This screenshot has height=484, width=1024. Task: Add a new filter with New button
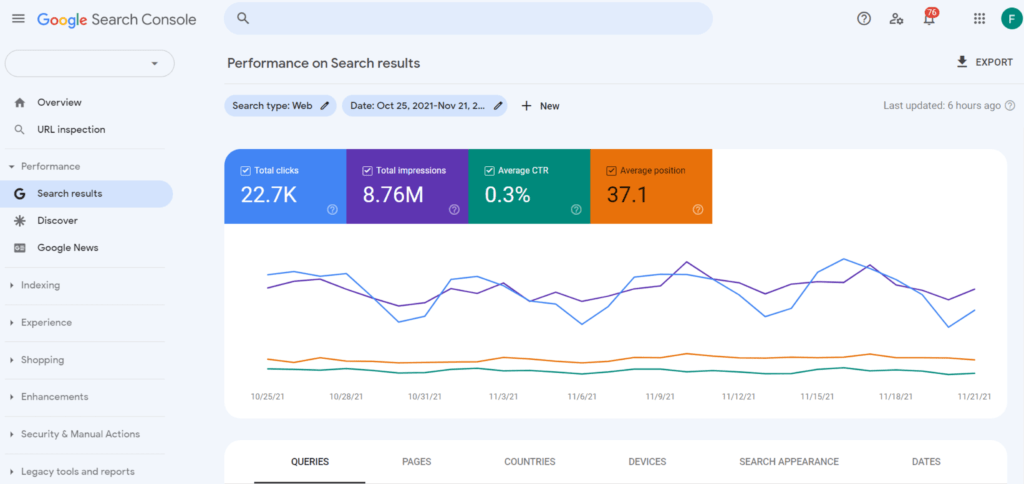click(540, 106)
